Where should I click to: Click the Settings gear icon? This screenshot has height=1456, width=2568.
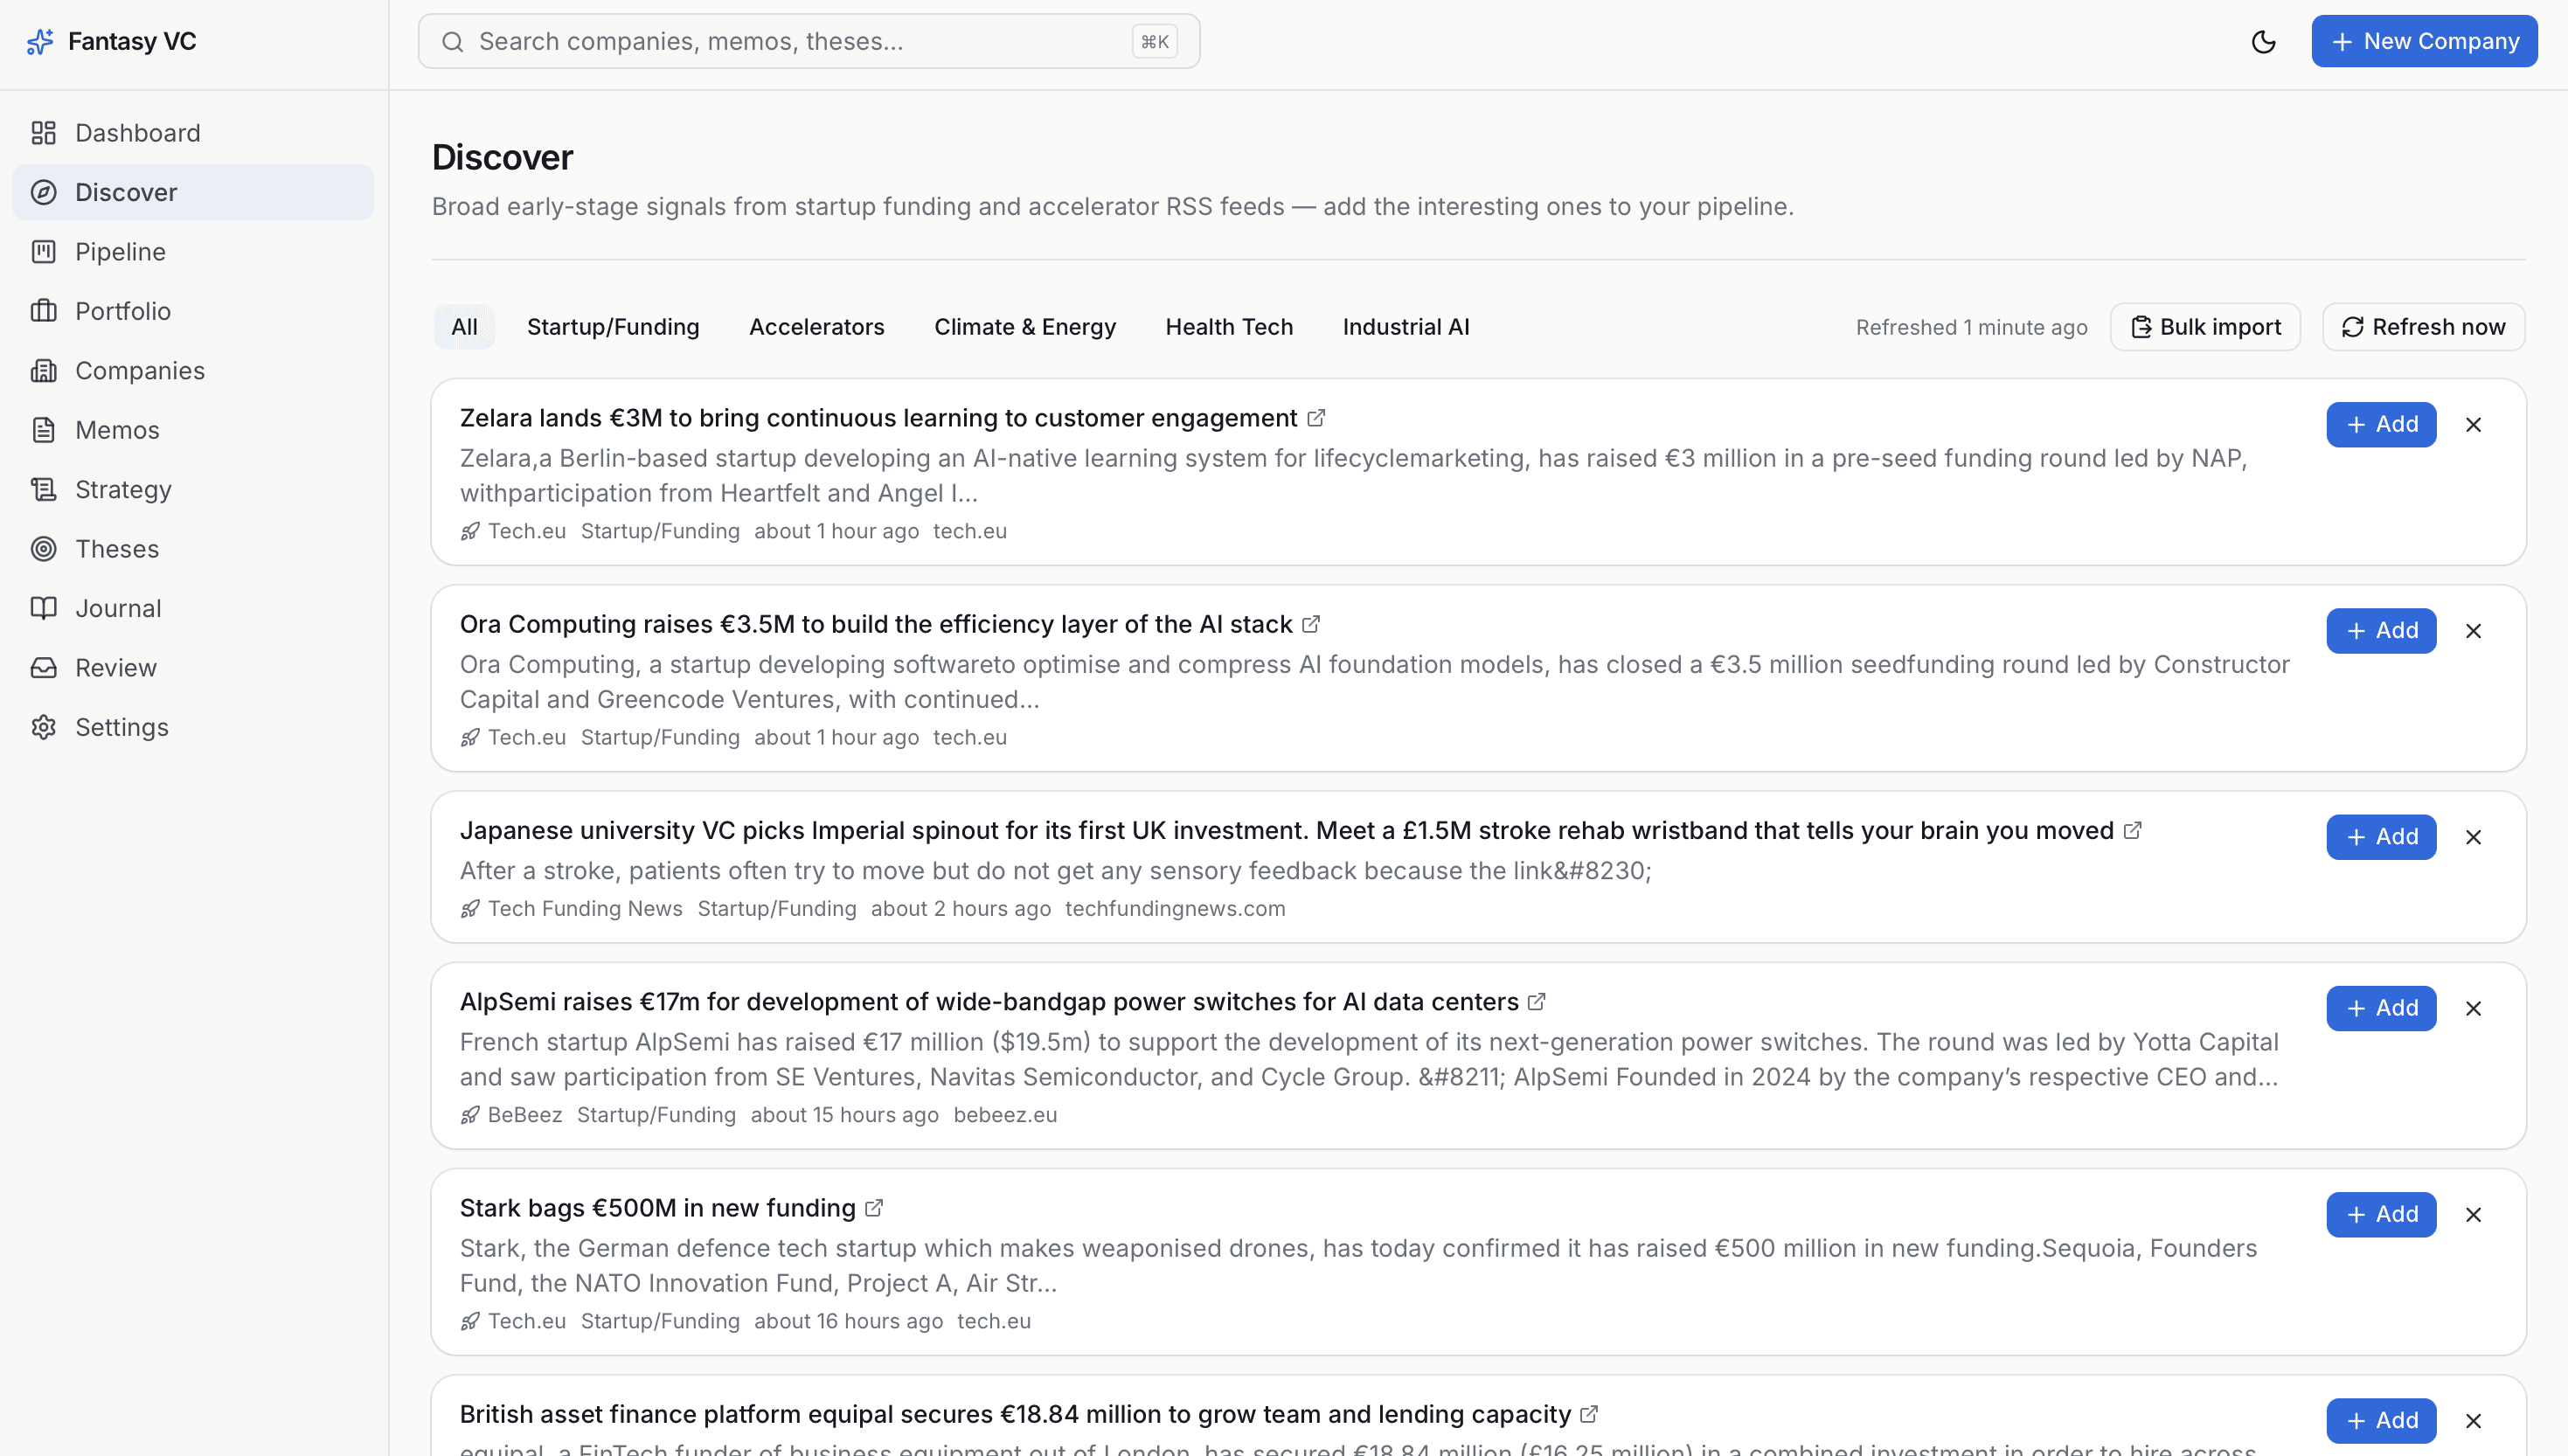point(43,727)
